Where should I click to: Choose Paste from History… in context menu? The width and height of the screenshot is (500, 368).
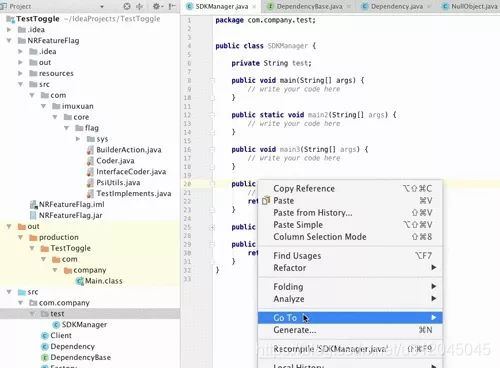pyautogui.click(x=350, y=213)
